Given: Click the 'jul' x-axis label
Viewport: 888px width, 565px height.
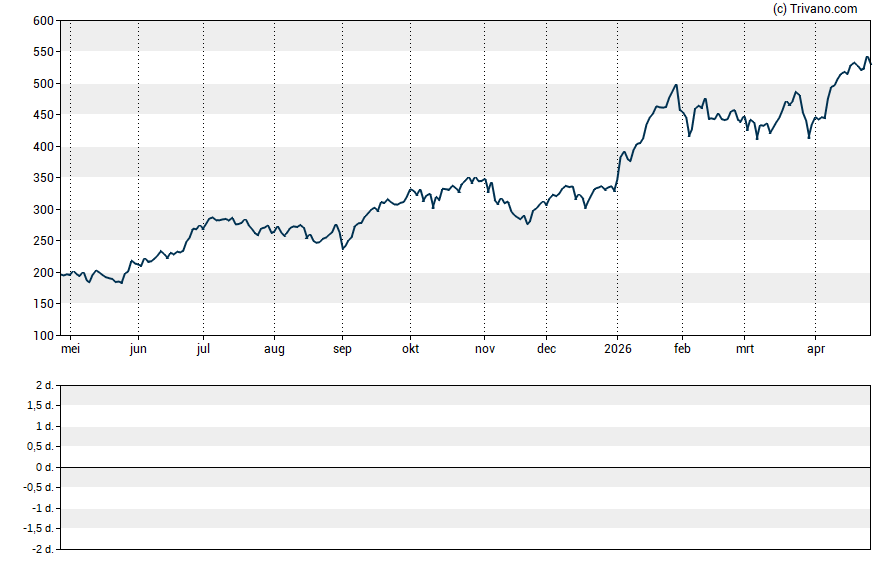Looking at the screenshot, I should pyautogui.click(x=203, y=349).
